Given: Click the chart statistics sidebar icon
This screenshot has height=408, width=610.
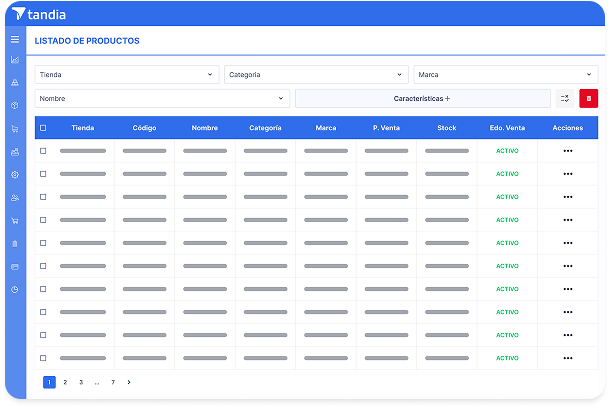Looking at the screenshot, I should pyautogui.click(x=15, y=60).
